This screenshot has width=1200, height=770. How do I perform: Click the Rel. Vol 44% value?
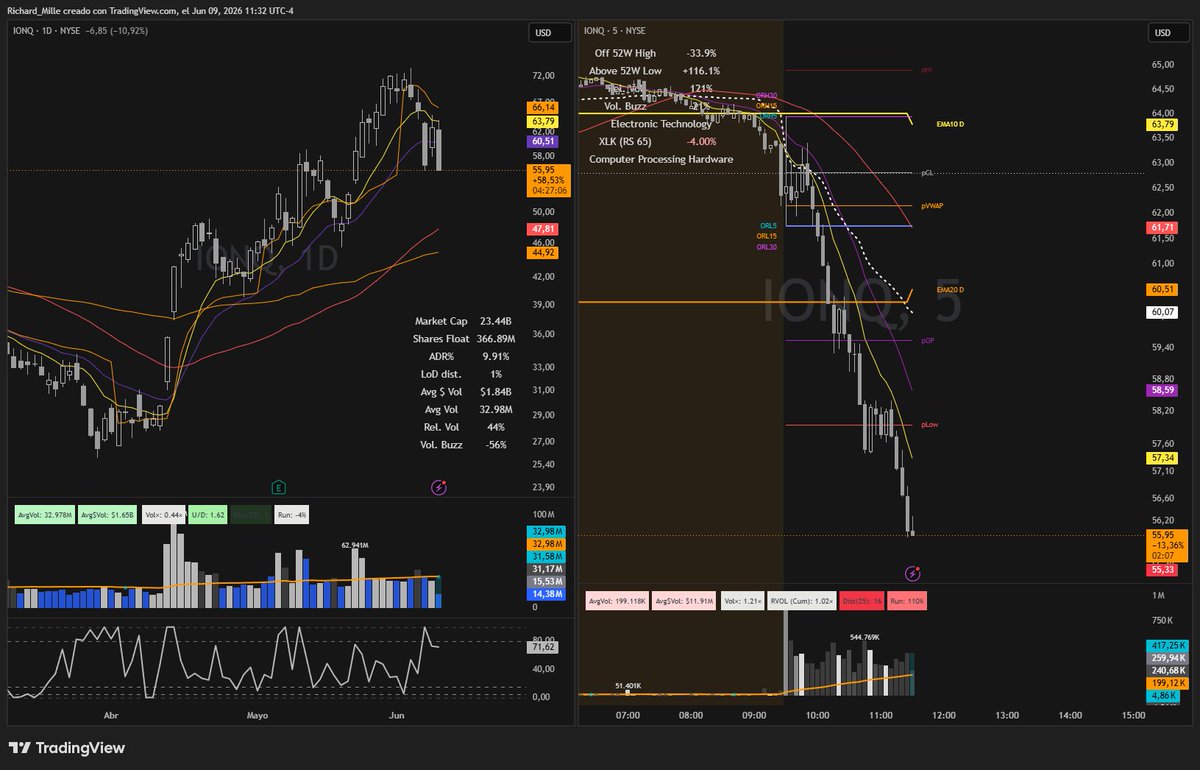point(494,427)
